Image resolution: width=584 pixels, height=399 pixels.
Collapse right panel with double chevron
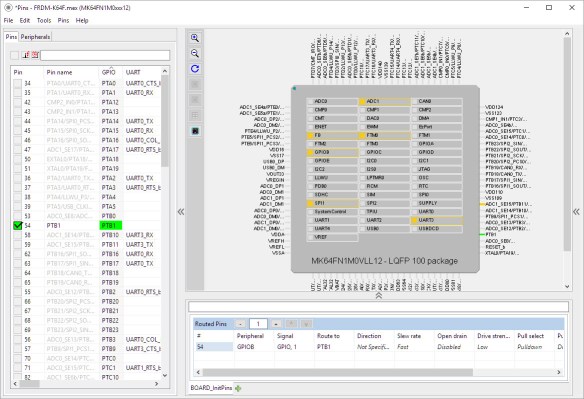[x=576, y=212]
